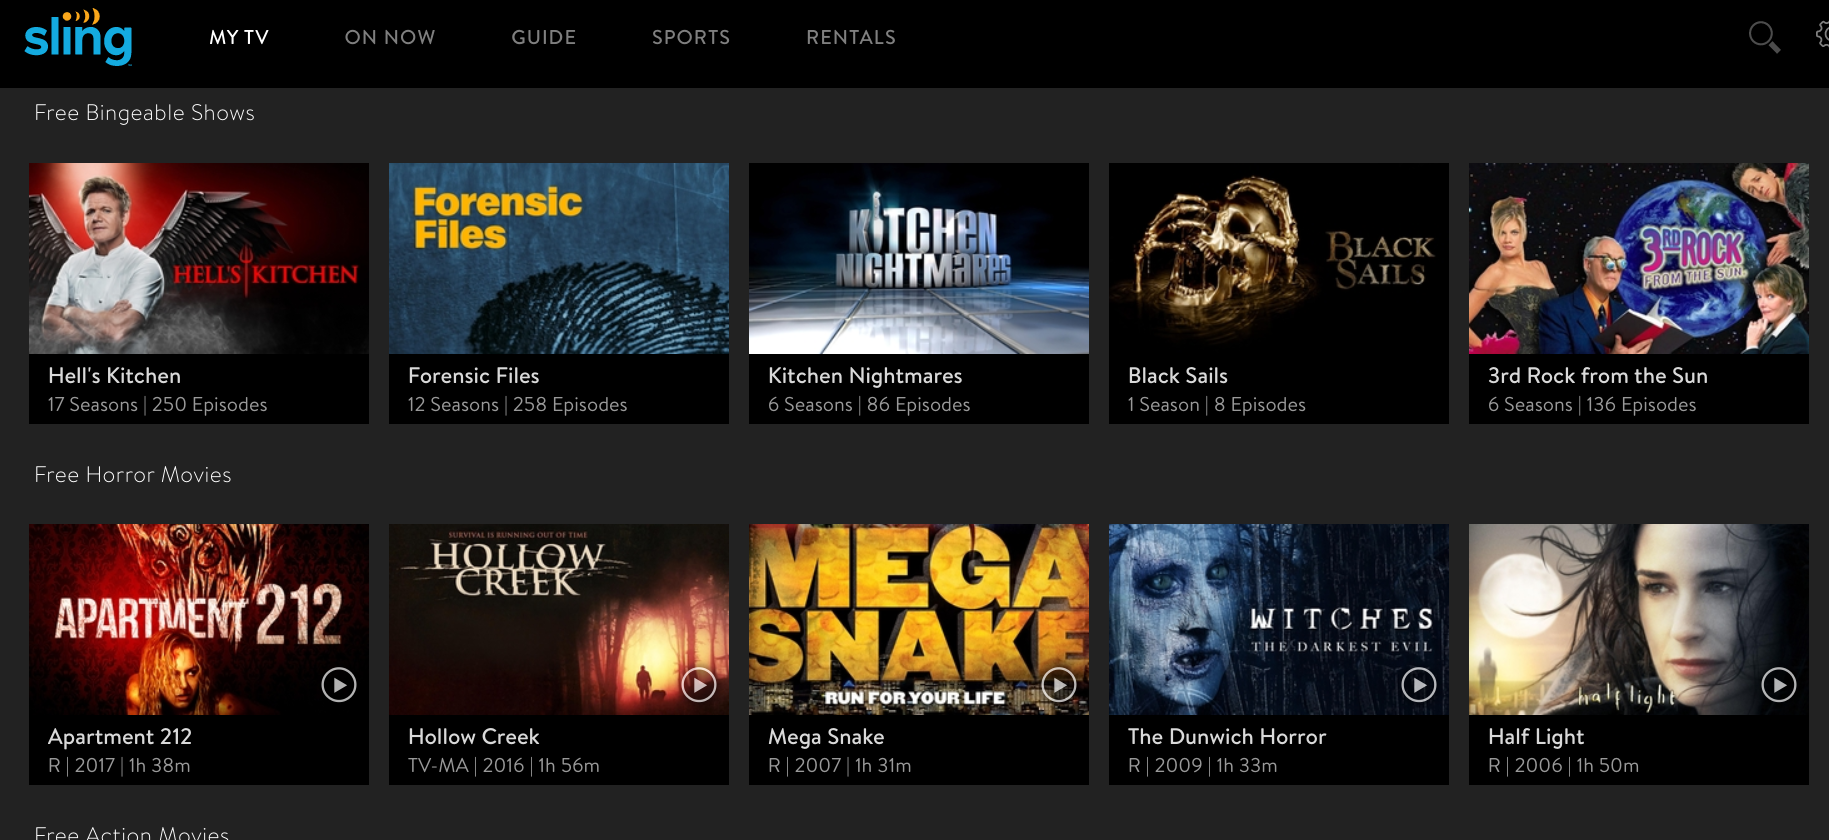Play Hollow Creek using its play icon
1829x840 pixels.
pyautogui.click(x=699, y=685)
